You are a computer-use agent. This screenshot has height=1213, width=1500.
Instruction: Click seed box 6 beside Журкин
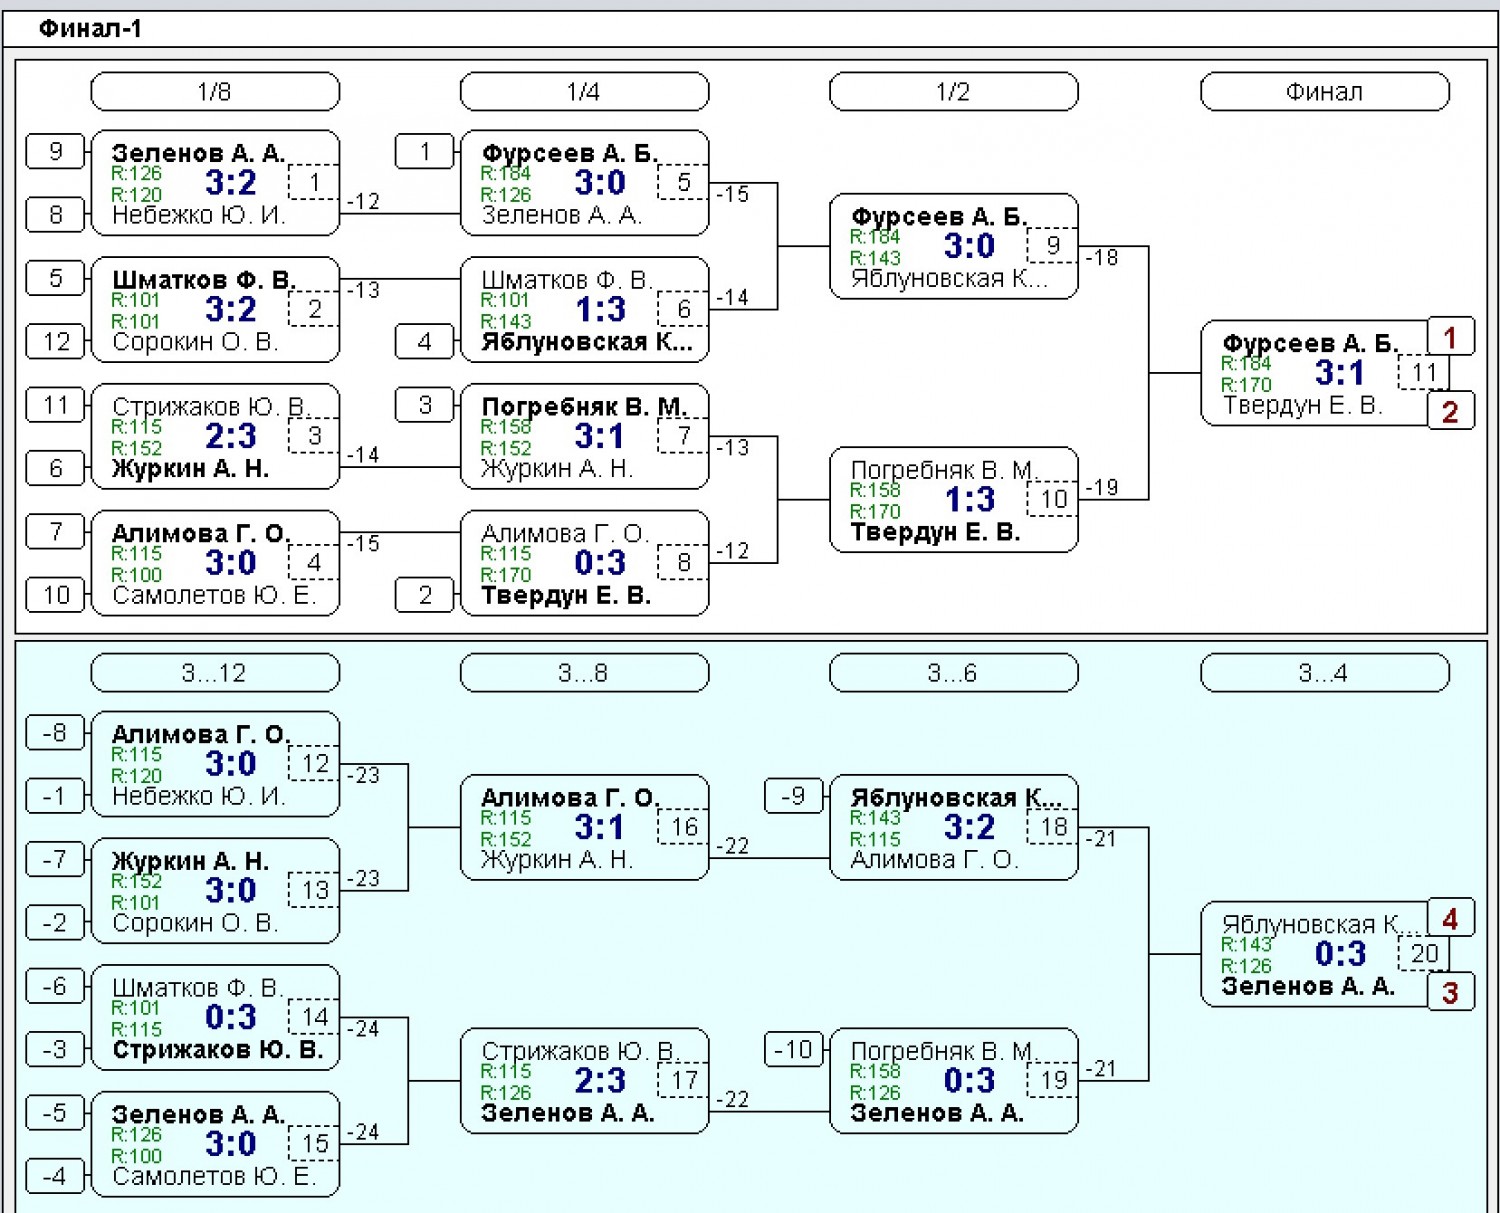[x=56, y=468]
